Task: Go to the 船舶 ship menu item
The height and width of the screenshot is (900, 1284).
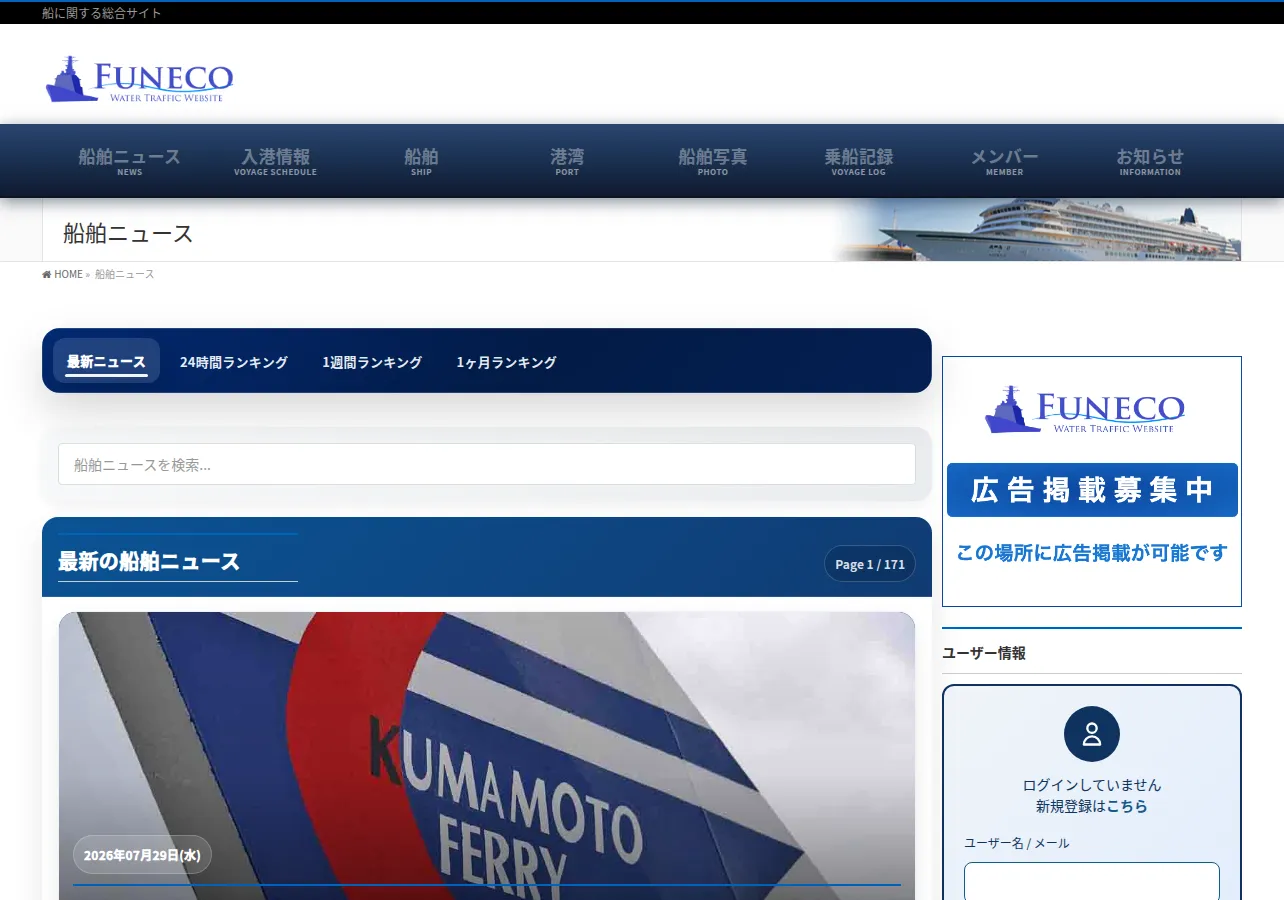Action: click(421, 161)
